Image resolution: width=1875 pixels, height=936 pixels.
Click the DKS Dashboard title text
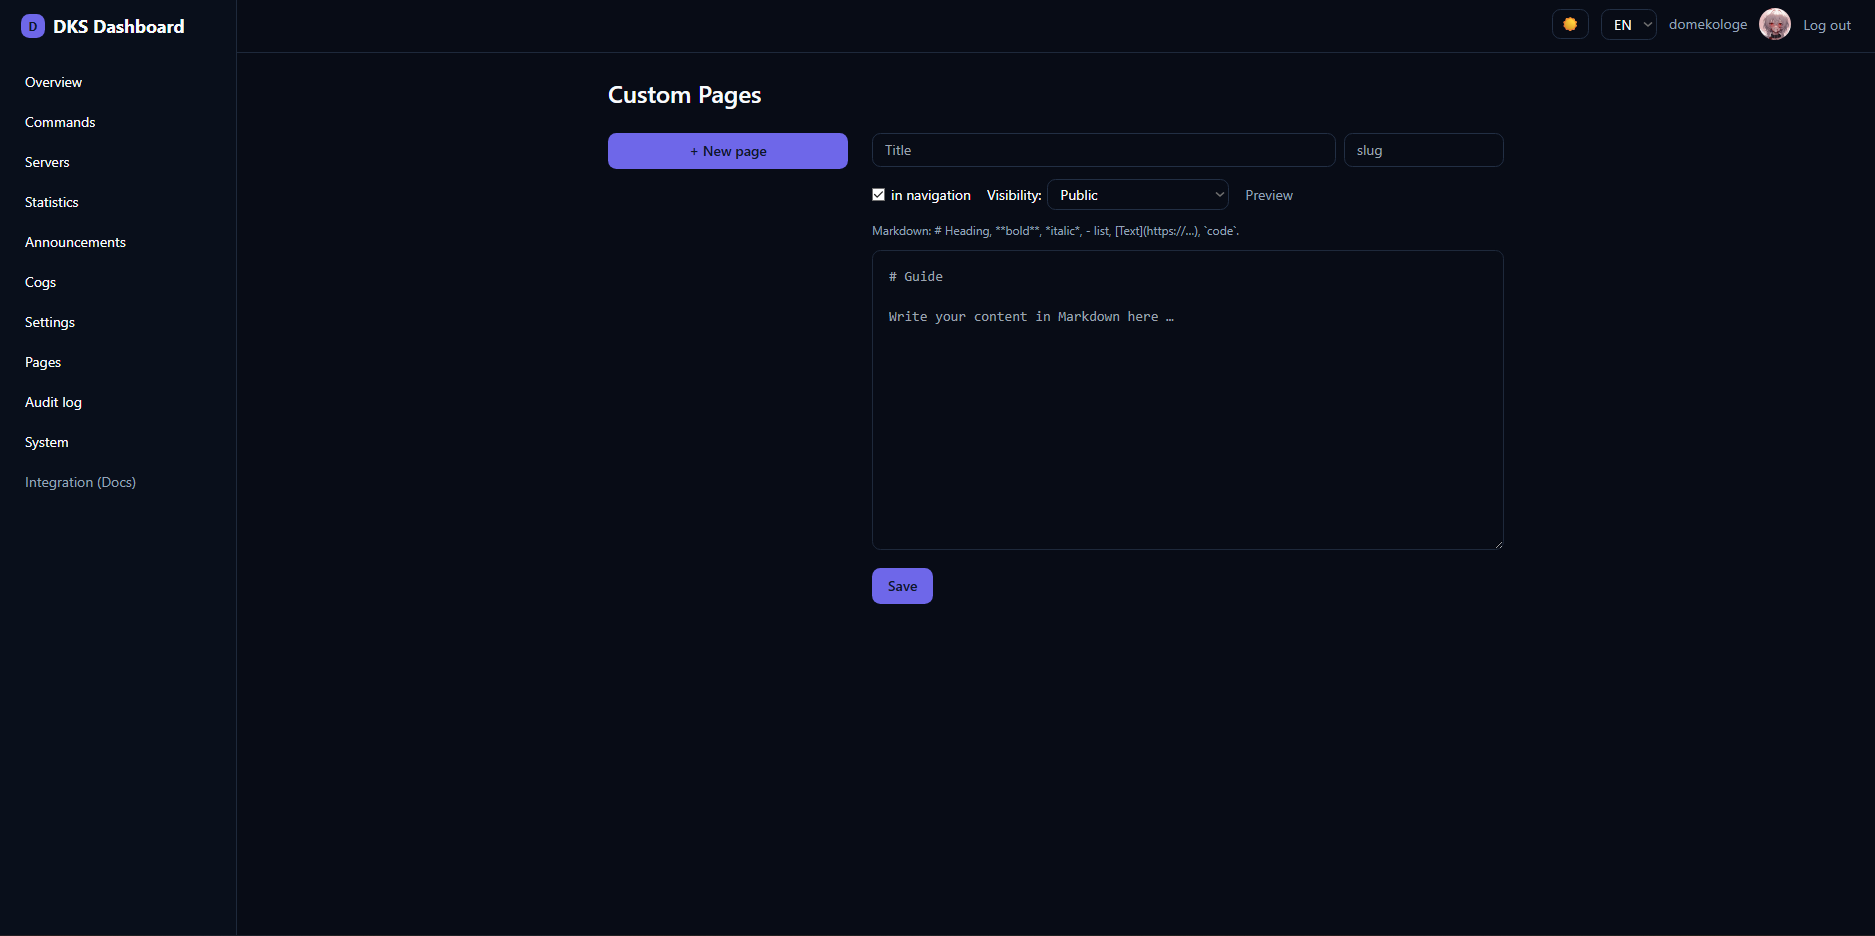119,27
